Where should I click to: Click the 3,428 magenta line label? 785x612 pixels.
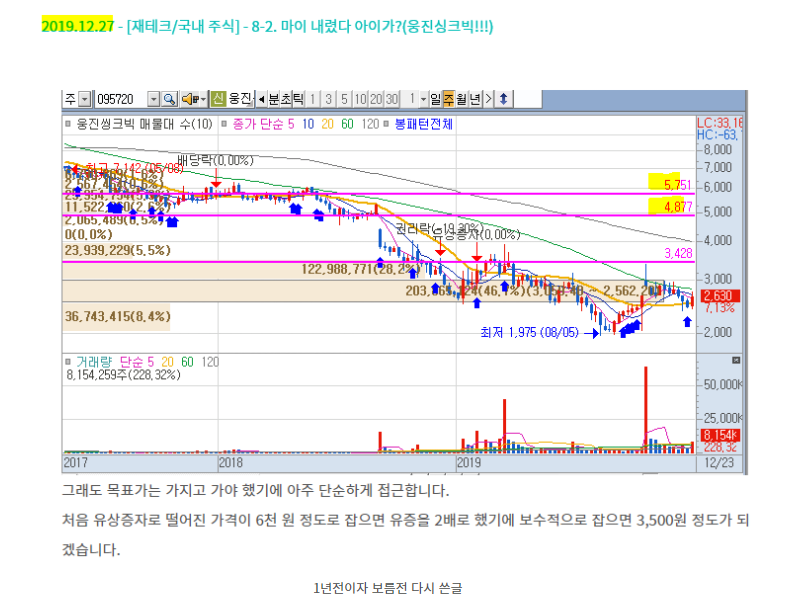click(678, 253)
